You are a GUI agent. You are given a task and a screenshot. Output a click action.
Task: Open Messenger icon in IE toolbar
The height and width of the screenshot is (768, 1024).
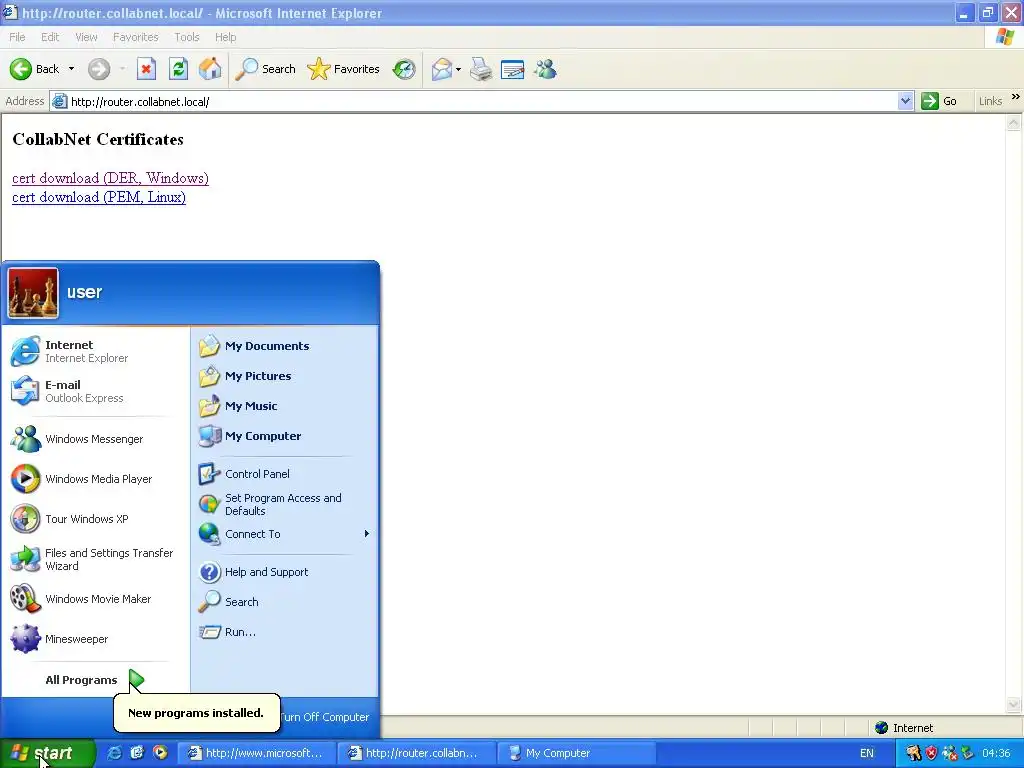(x=545, y=69)
